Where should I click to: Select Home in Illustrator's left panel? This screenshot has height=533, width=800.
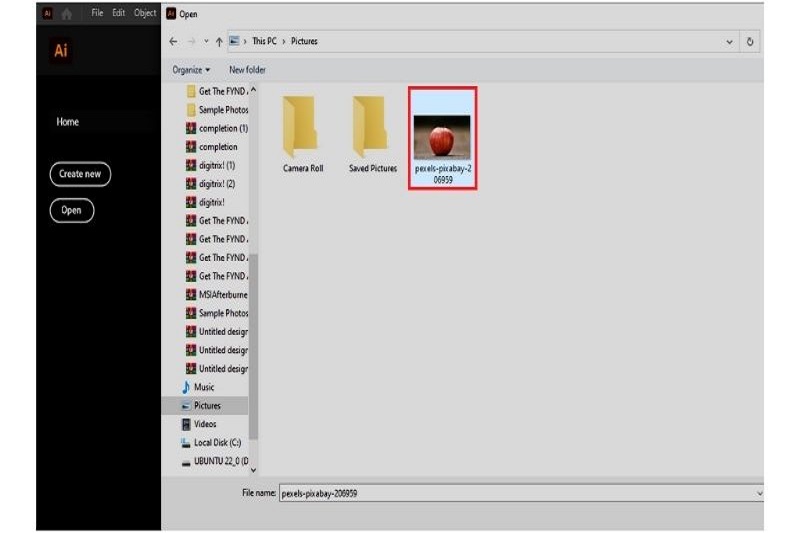67,122
